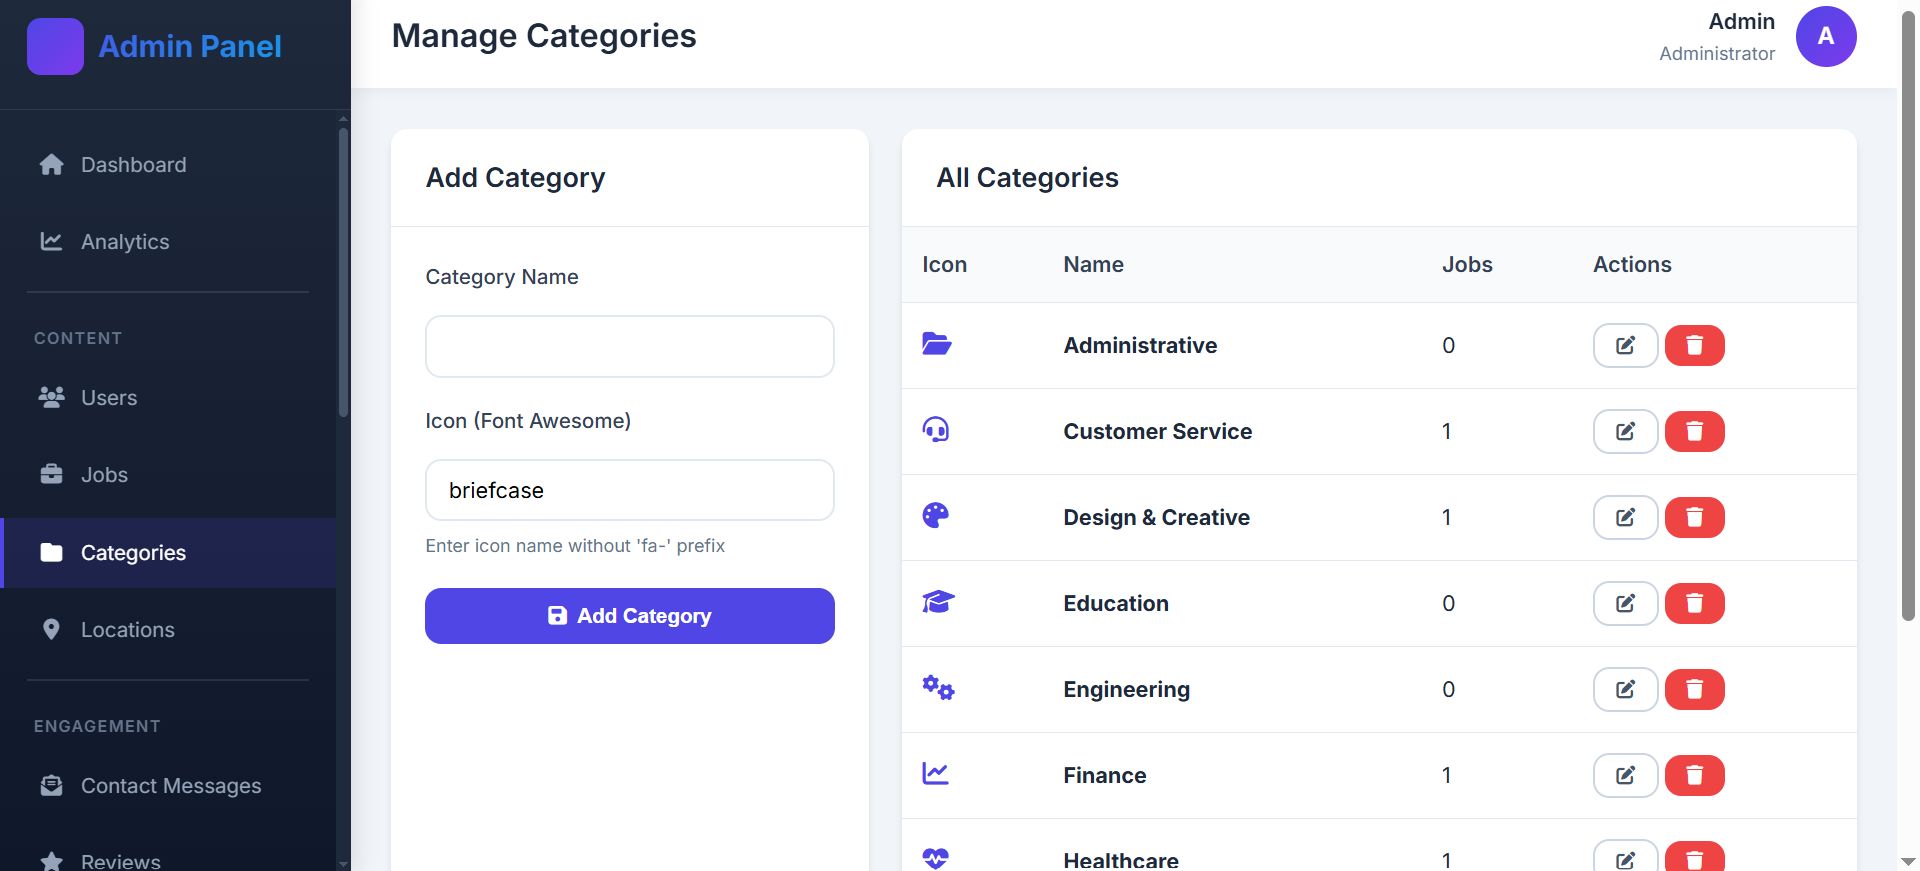Viewport: 1920px width, 871px height.
Task: Open Contact Messages in sidebar
Action: (170, 786)
